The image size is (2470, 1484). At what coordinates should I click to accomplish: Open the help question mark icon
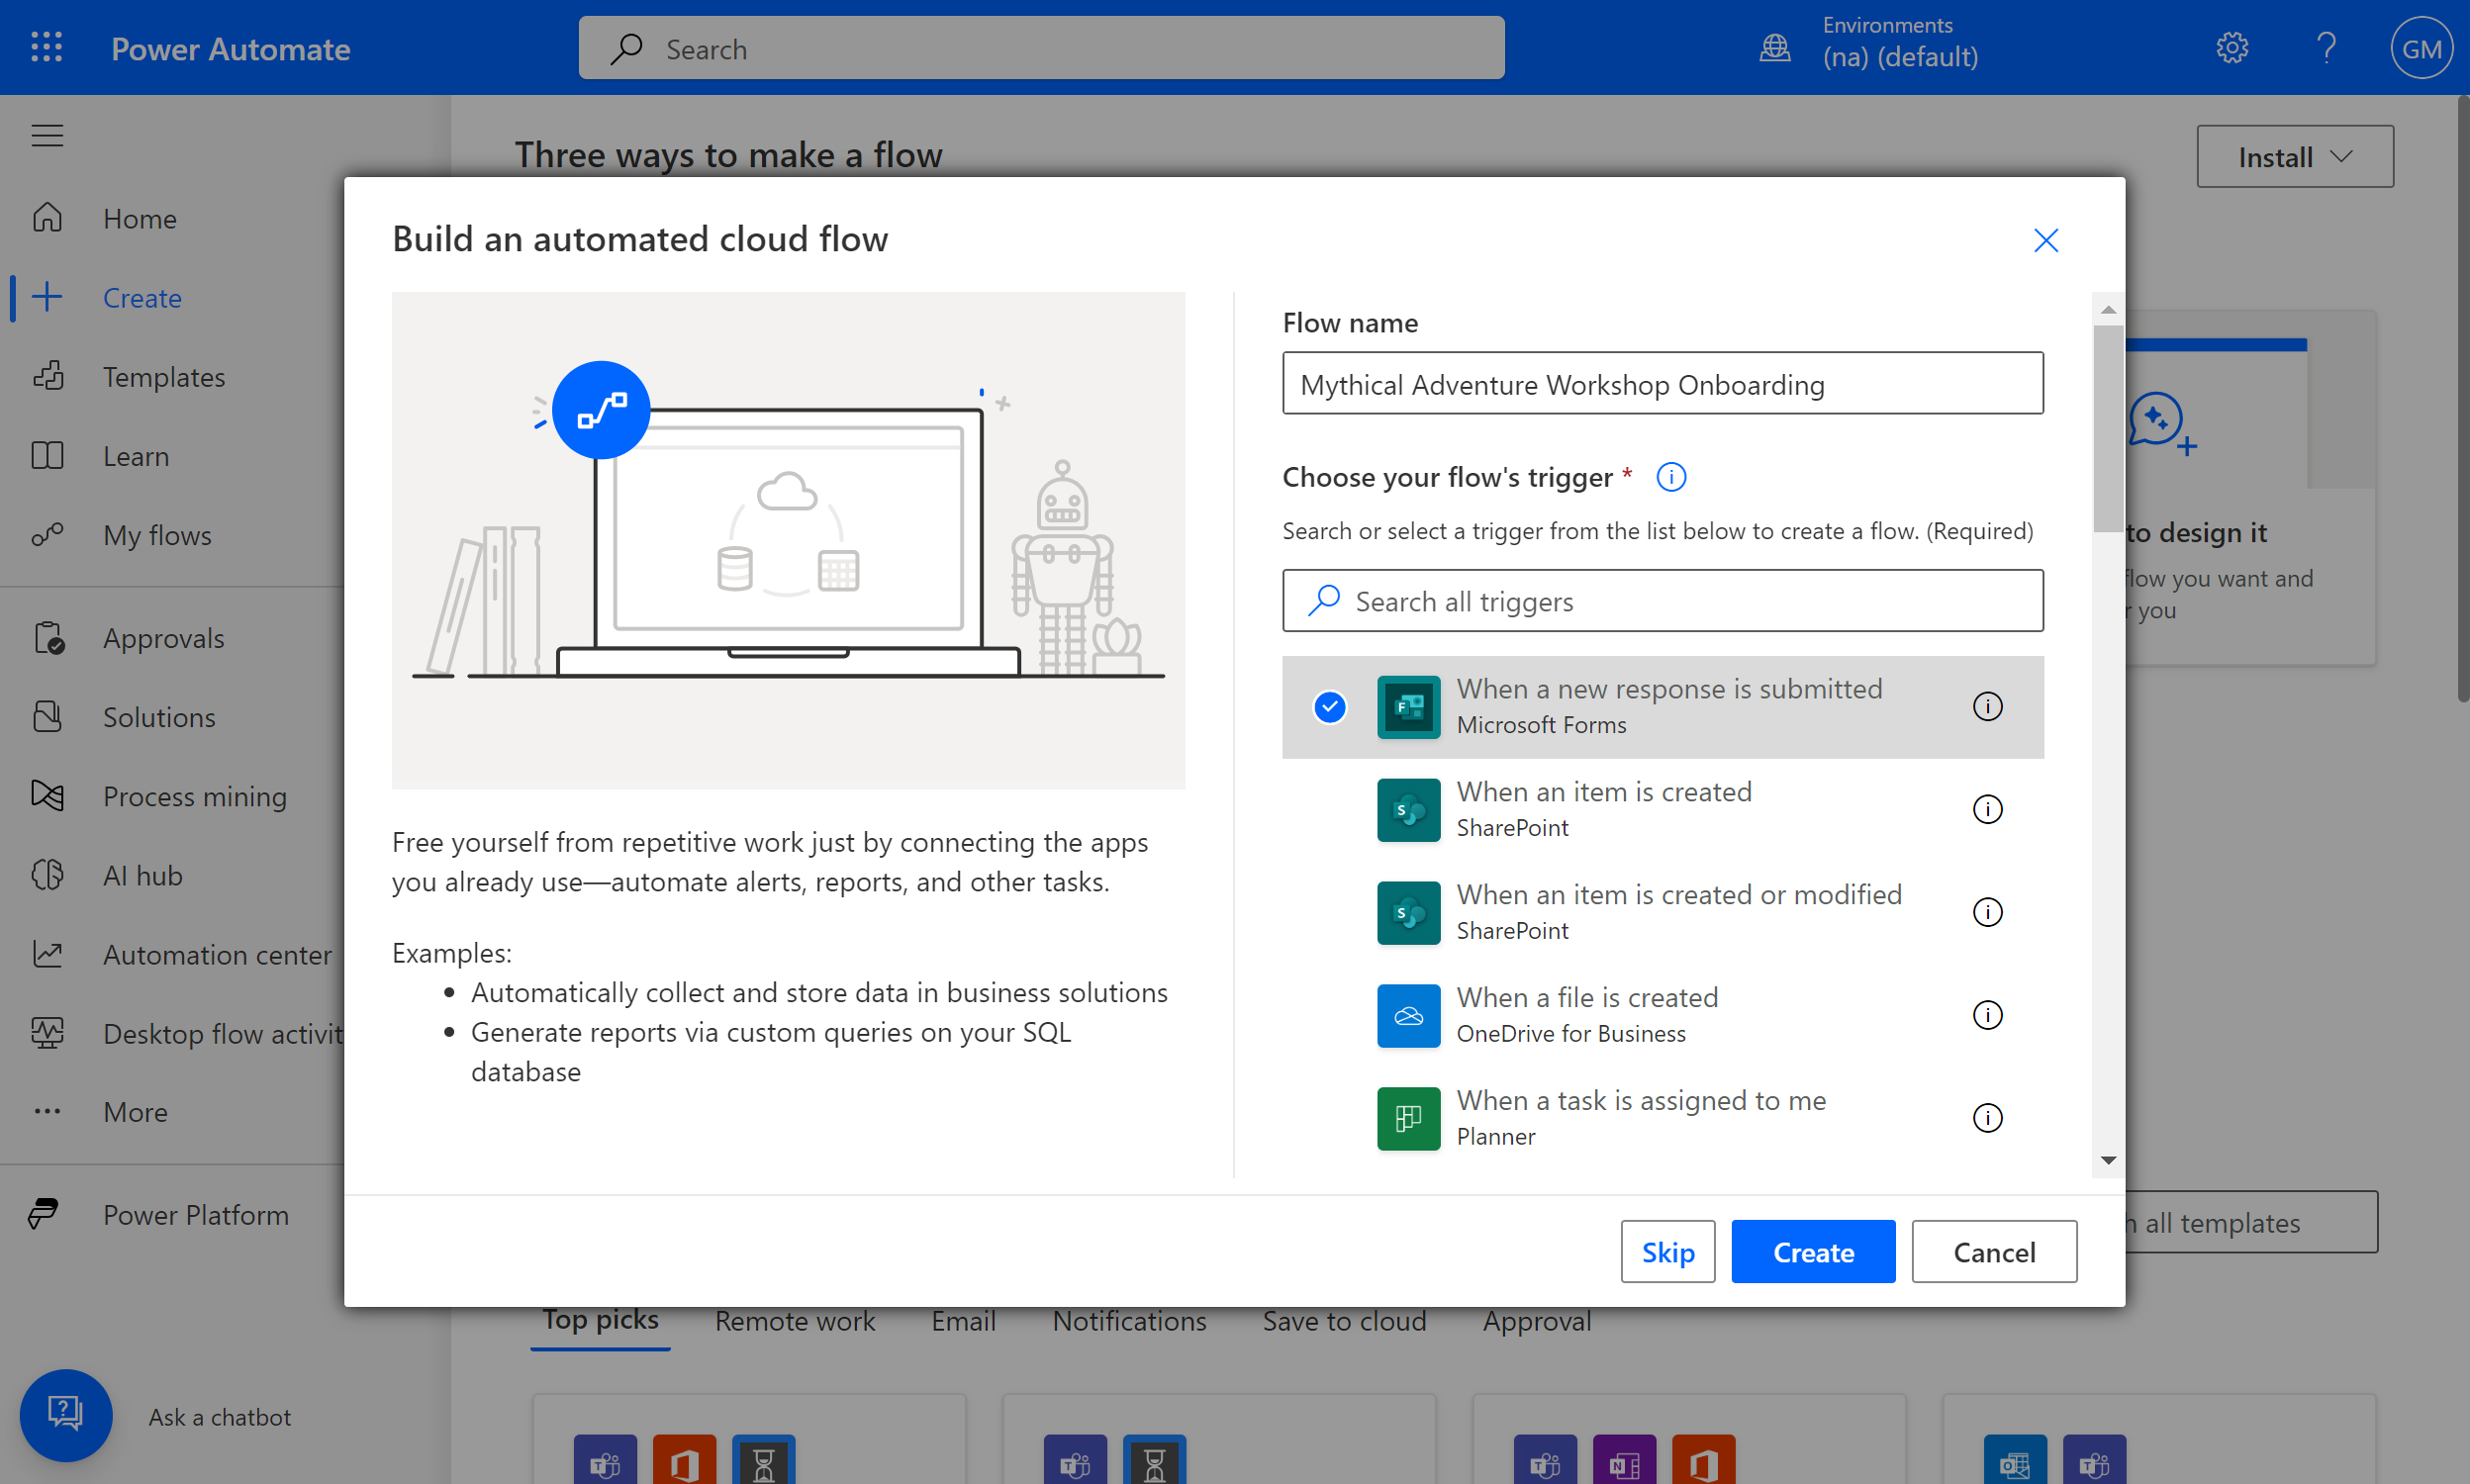coord(2327,48)
